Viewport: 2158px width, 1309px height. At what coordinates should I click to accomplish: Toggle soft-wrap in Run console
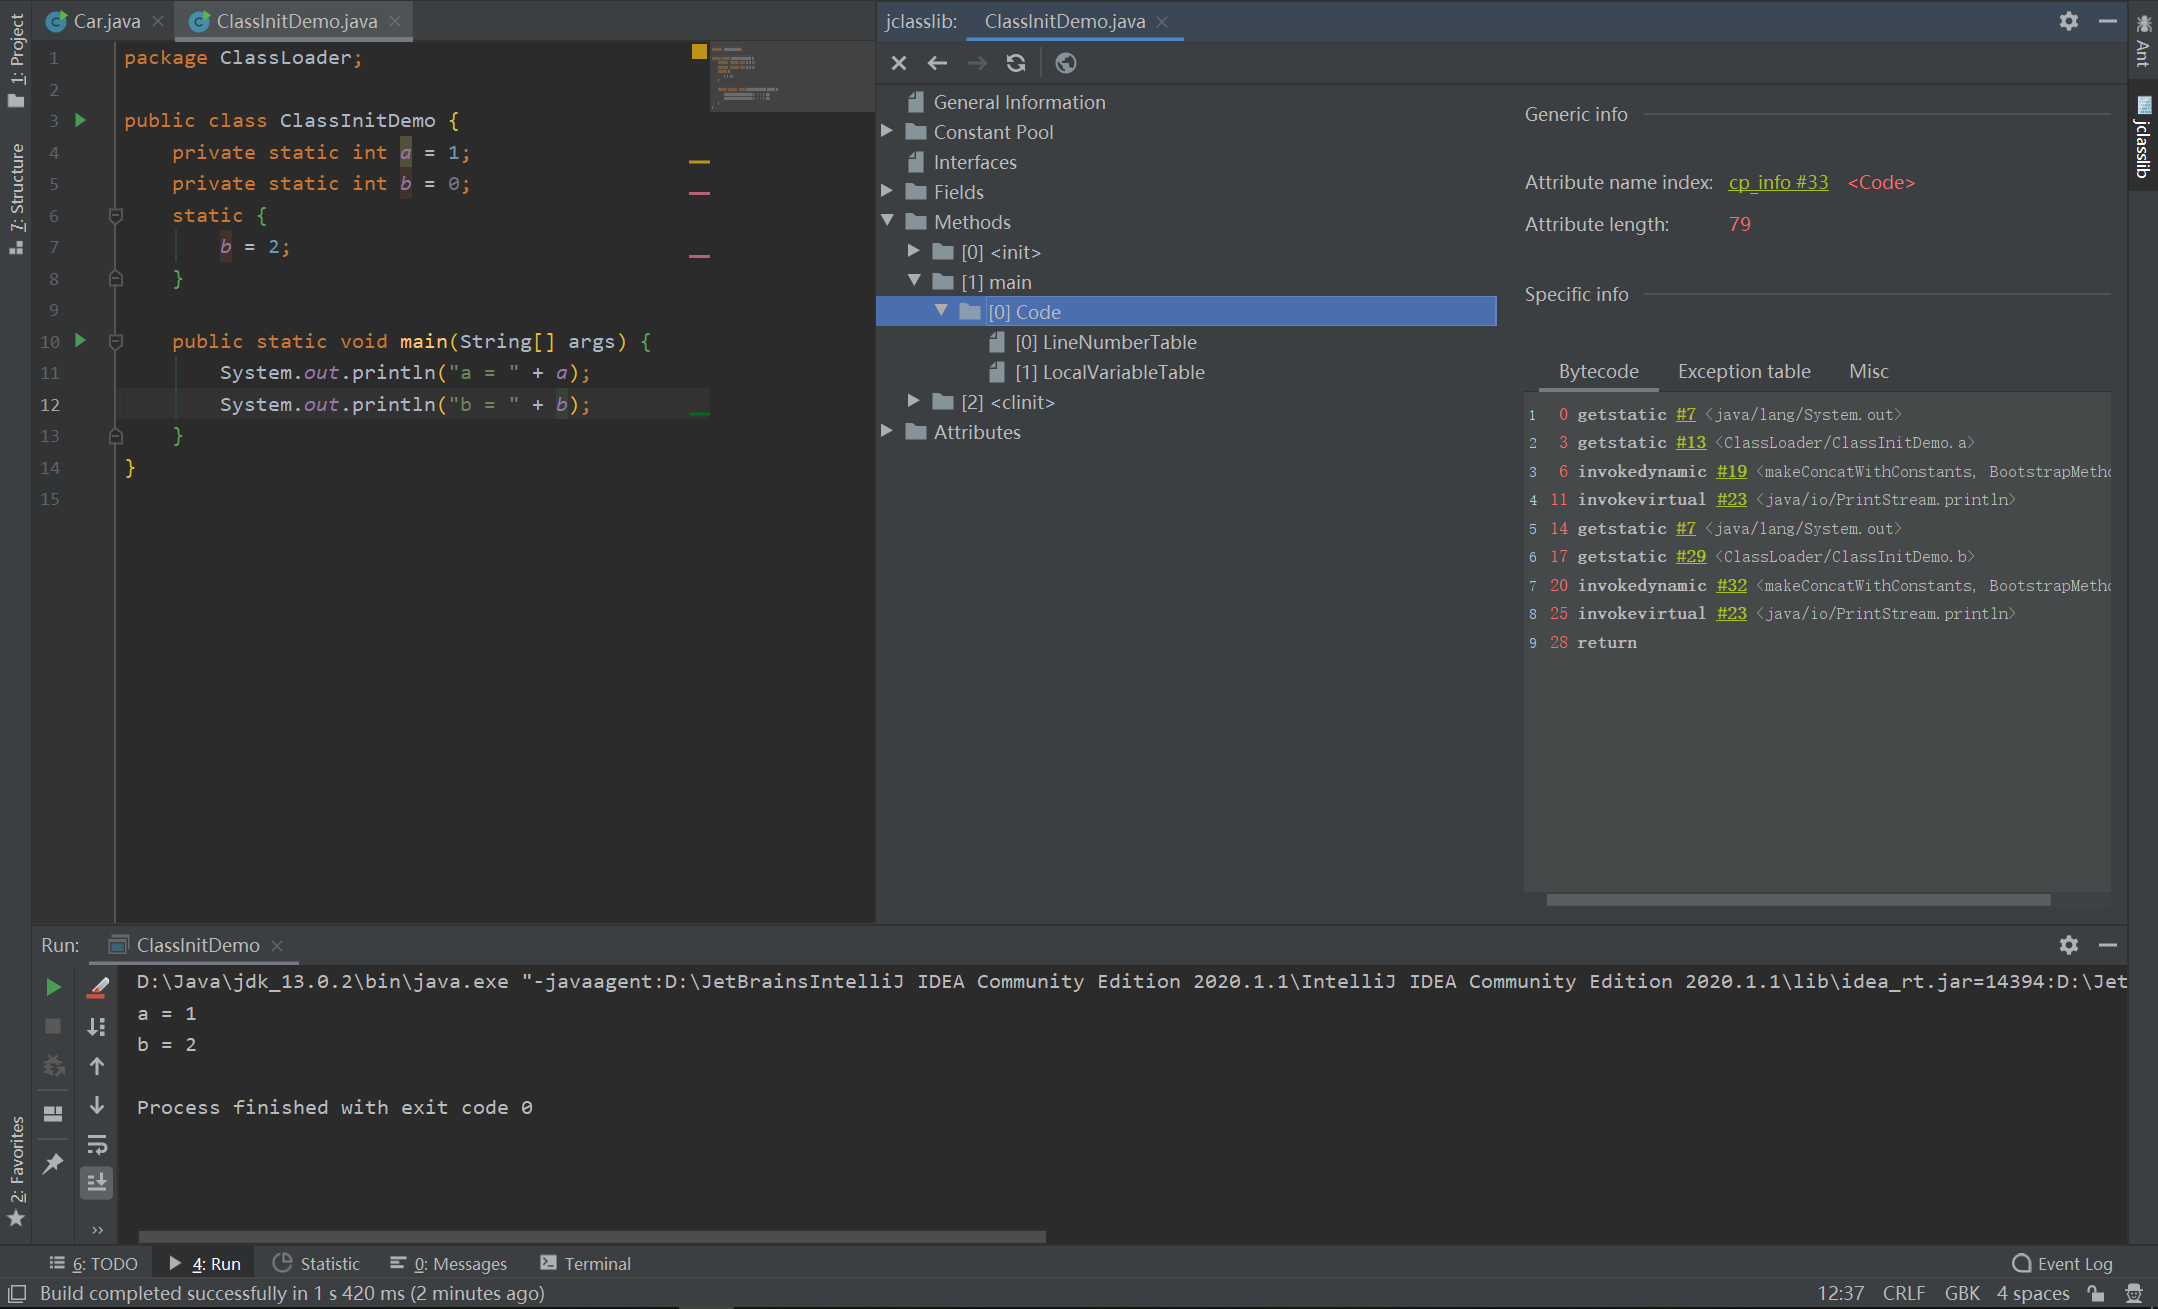point(97,1144)
